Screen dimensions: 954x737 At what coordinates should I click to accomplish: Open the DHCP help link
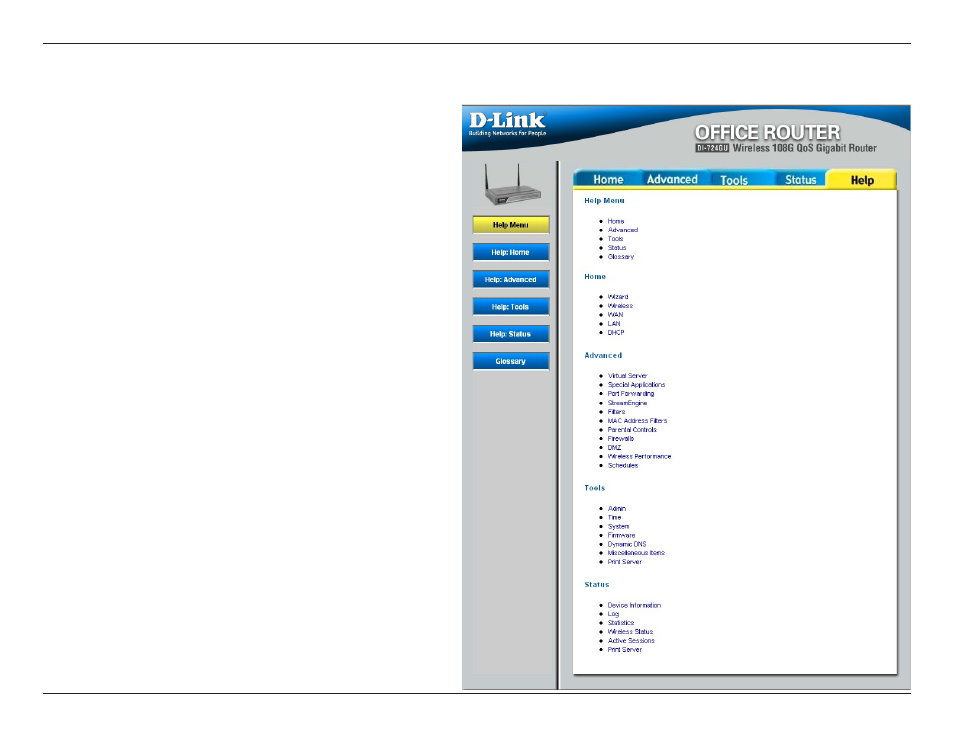pyautogui.click(x=616, y=332)
